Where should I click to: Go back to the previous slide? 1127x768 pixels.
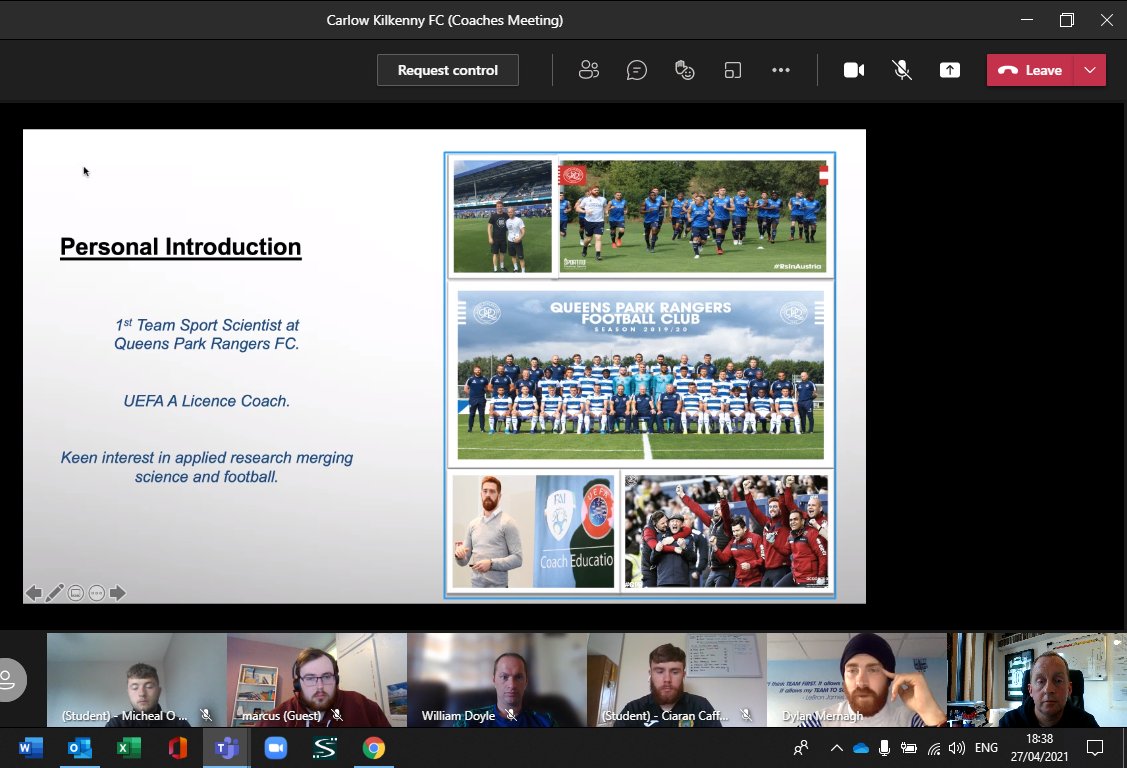[x=36, y=592]
